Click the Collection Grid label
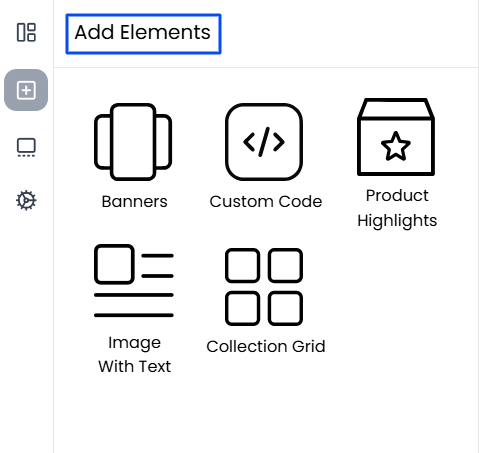 tap(266, 346)
